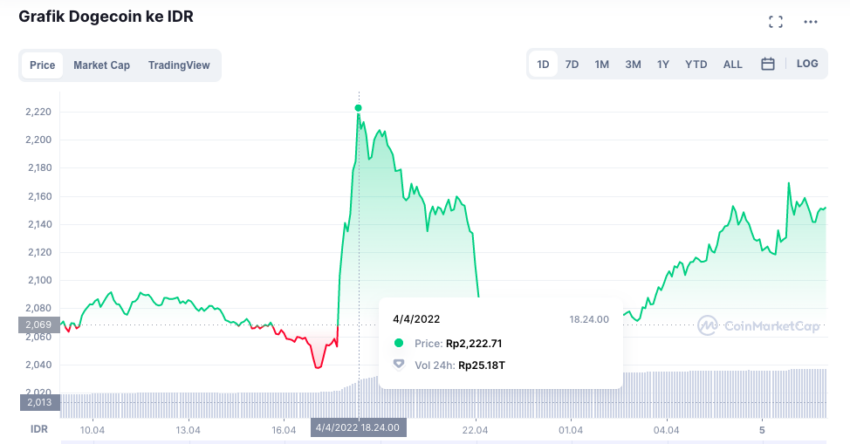Click the 2,069 opening price label
Viewport: 850px width, 444px height.
click(x=39, y=325)
